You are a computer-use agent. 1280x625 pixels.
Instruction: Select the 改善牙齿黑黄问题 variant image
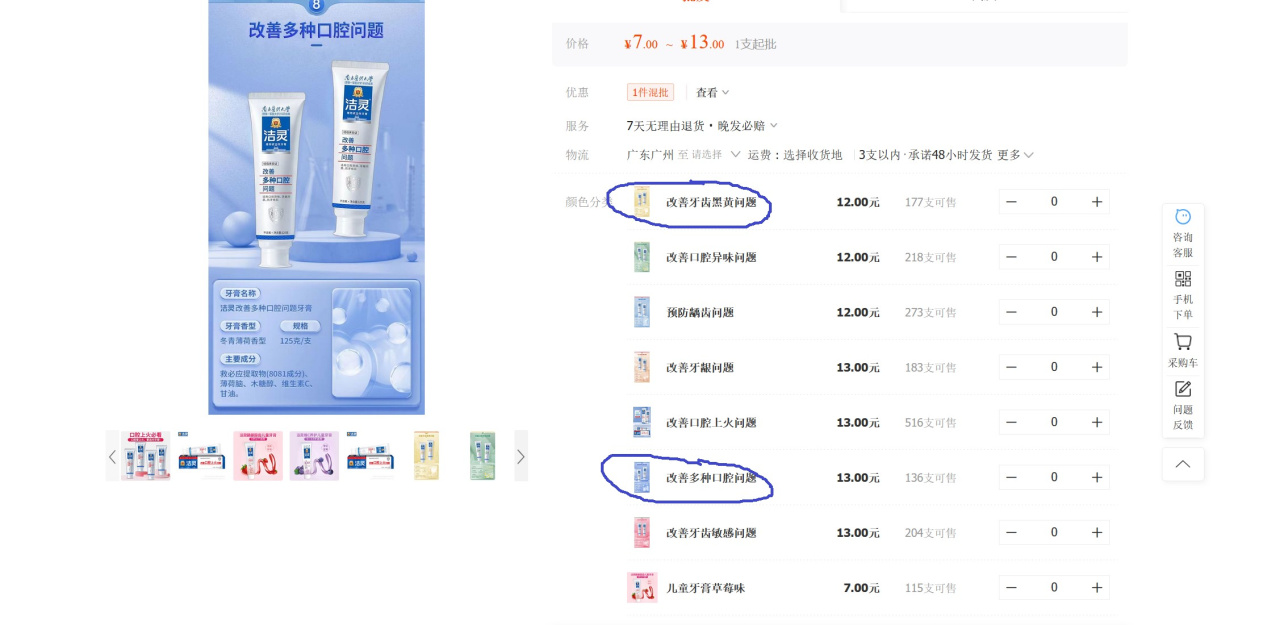[x=642, y=202]
